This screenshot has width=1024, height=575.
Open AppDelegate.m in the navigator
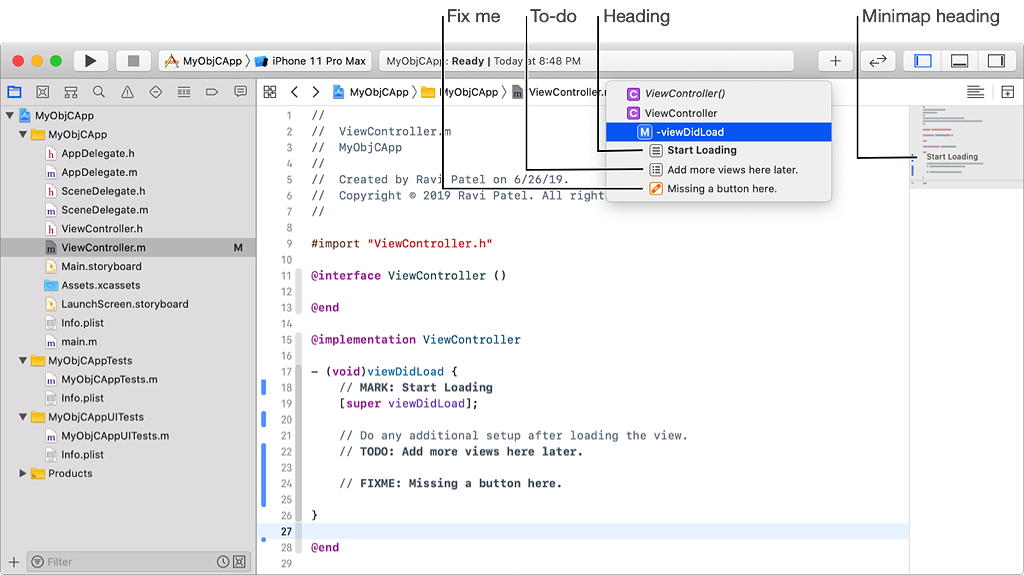(x=99, y=172)
